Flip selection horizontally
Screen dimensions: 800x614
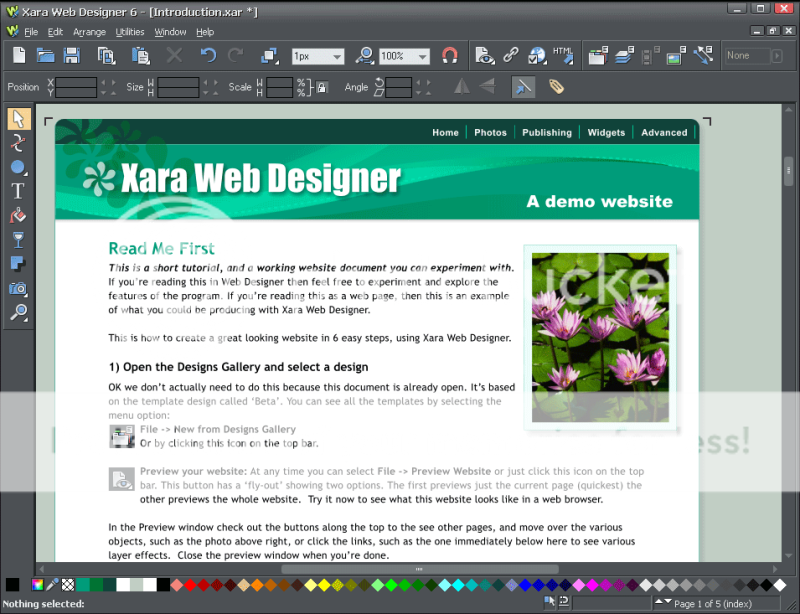pyautogui.click(x=462, y=87)
